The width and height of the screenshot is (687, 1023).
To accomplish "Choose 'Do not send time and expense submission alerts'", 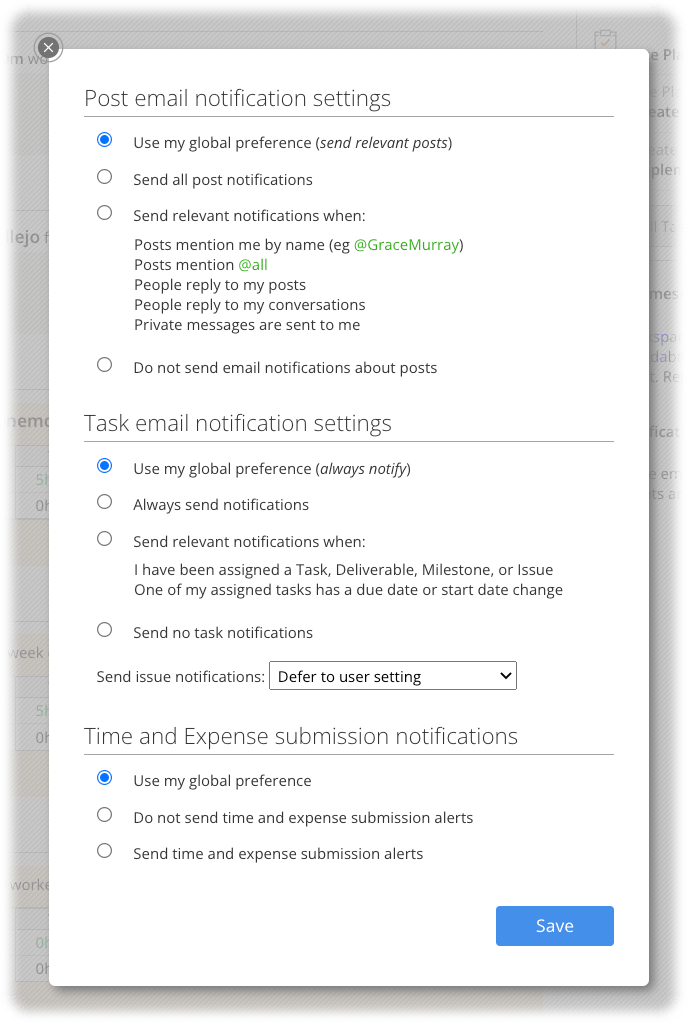I will [x=104, y=814].
